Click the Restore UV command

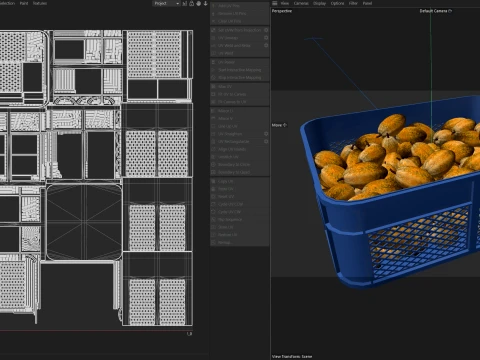(239, 235)
